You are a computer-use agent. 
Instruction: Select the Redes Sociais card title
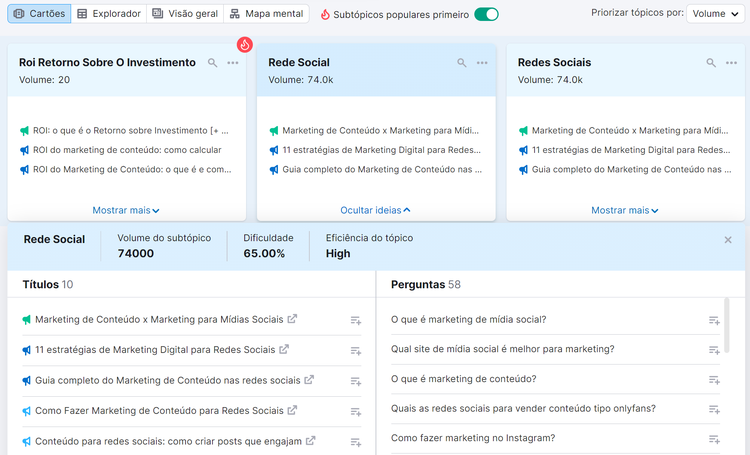tap(554, 63)
